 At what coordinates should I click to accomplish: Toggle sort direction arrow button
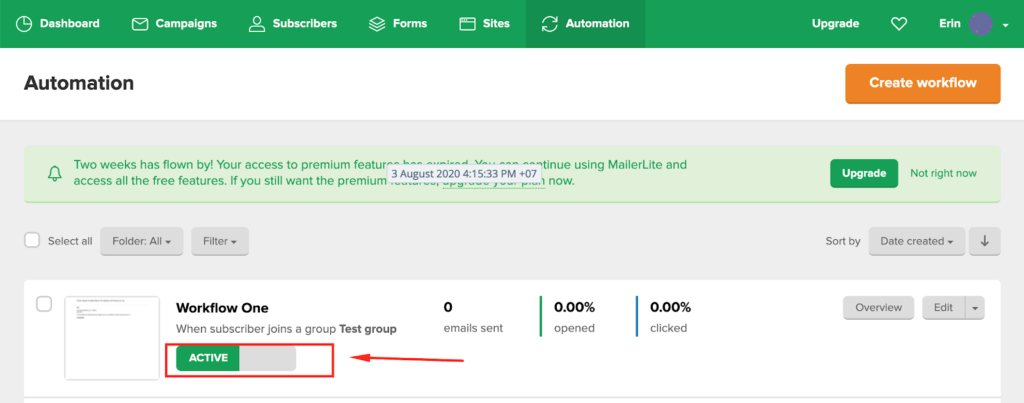pyautogui.click(x=985, y=241)
